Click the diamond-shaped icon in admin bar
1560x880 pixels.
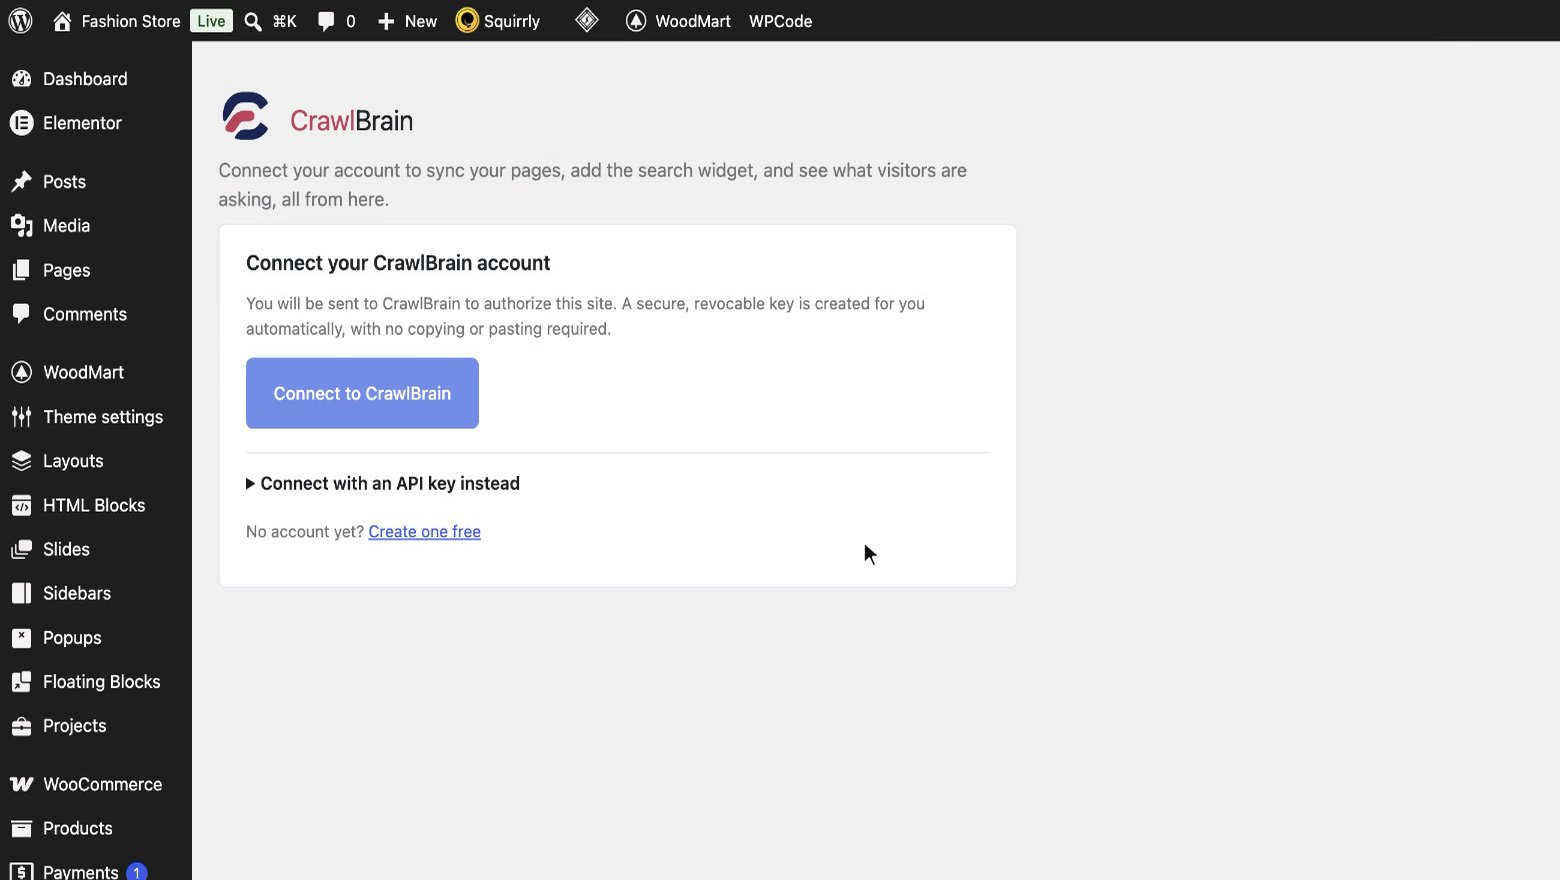[587, 20]
